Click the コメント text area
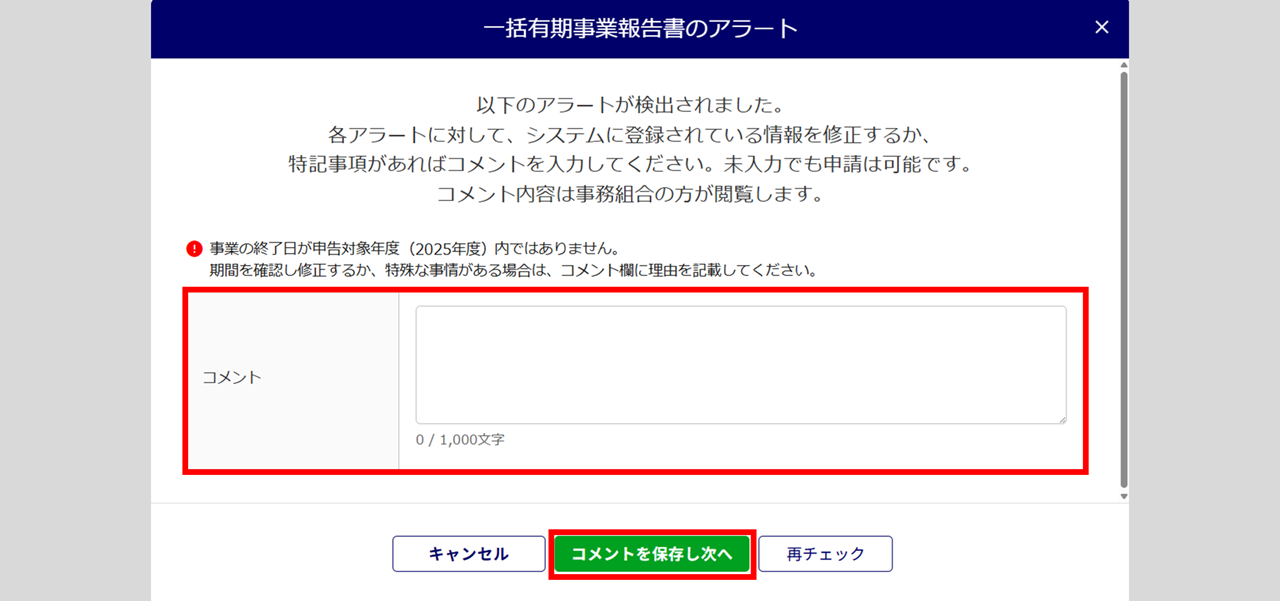 741,365
